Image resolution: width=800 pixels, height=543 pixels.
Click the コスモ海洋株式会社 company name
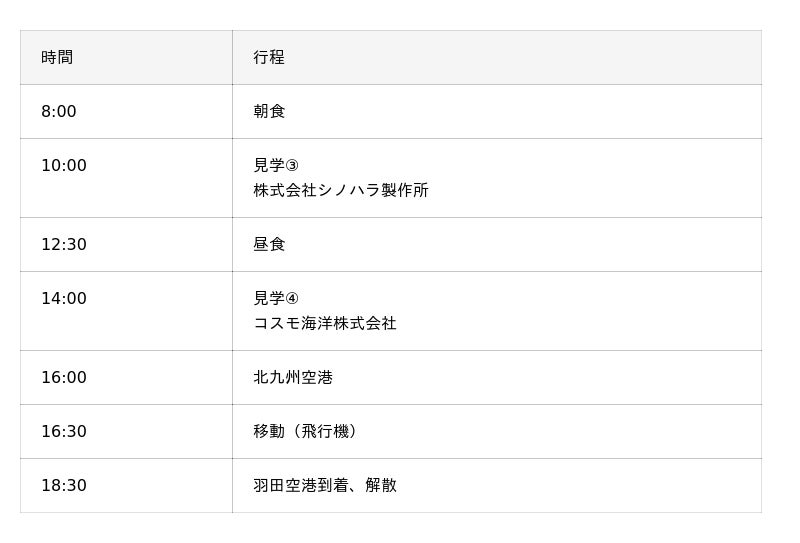point(325,324)
